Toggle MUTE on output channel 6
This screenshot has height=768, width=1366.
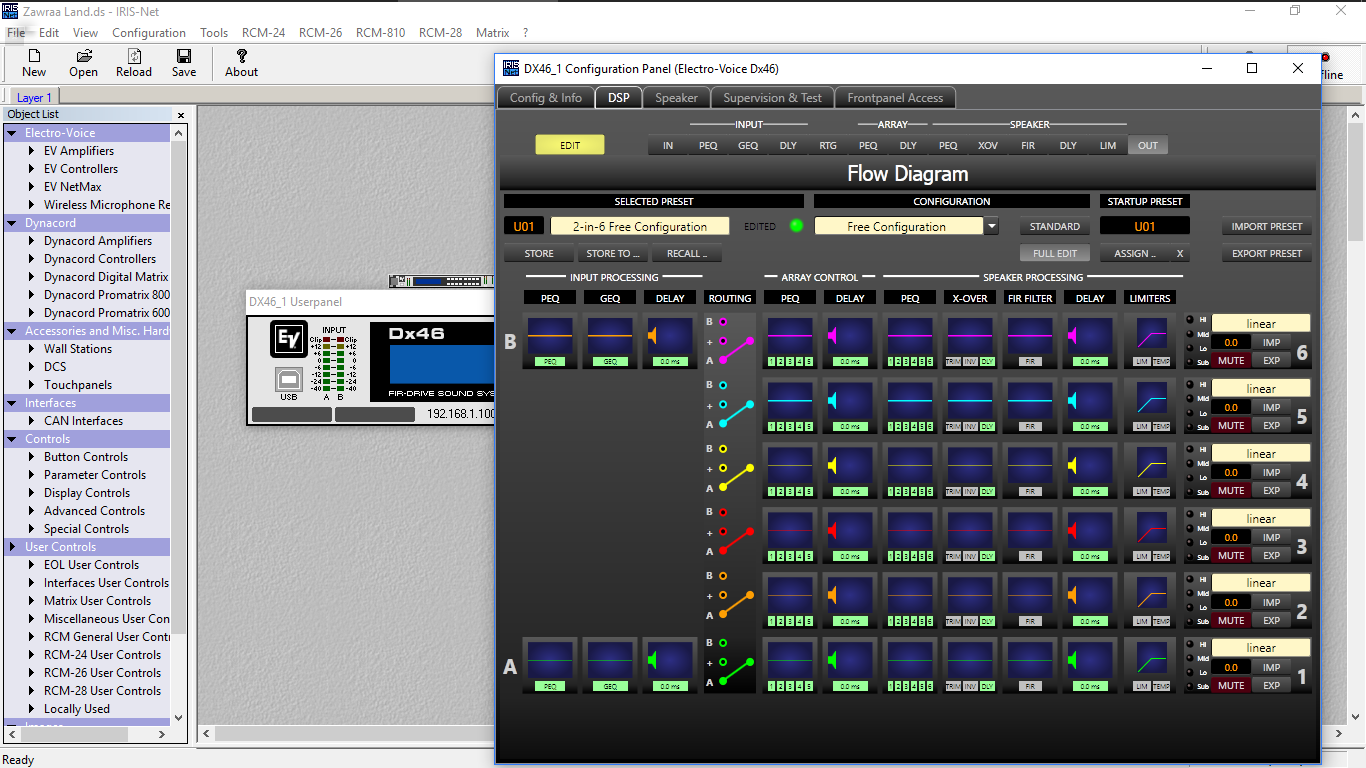1231,360
